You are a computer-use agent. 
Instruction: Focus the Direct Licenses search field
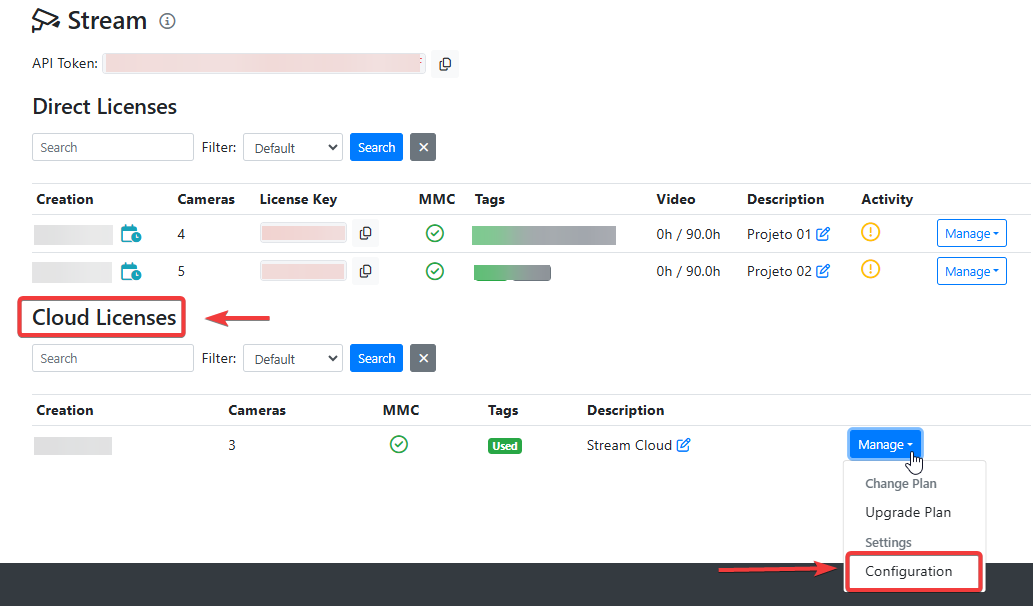(x=113, y=148)
